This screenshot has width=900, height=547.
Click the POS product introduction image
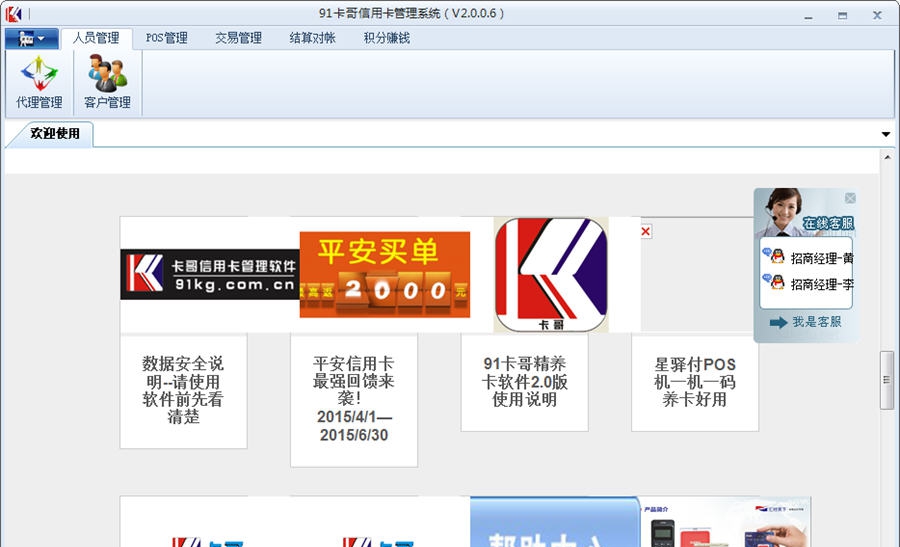[725, 522]
